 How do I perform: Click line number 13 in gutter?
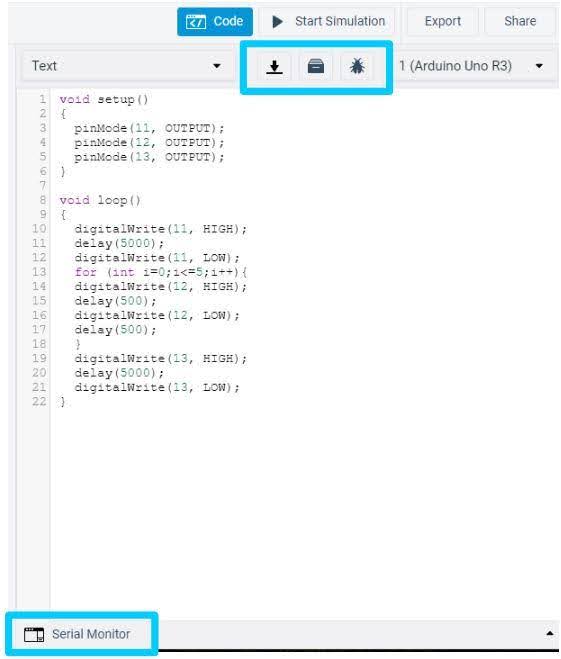(39, 272)
